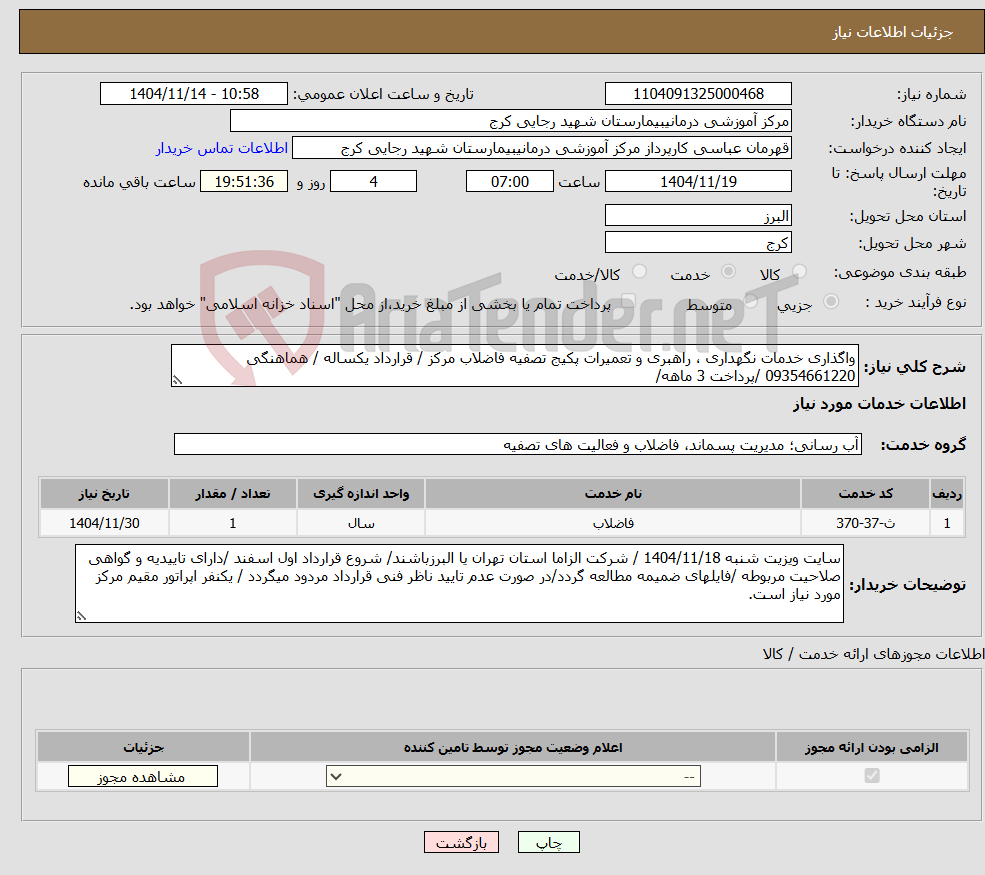Click the deadline date field 1404/11/19
Screen dimensions: 985x875
click(698, 182)
